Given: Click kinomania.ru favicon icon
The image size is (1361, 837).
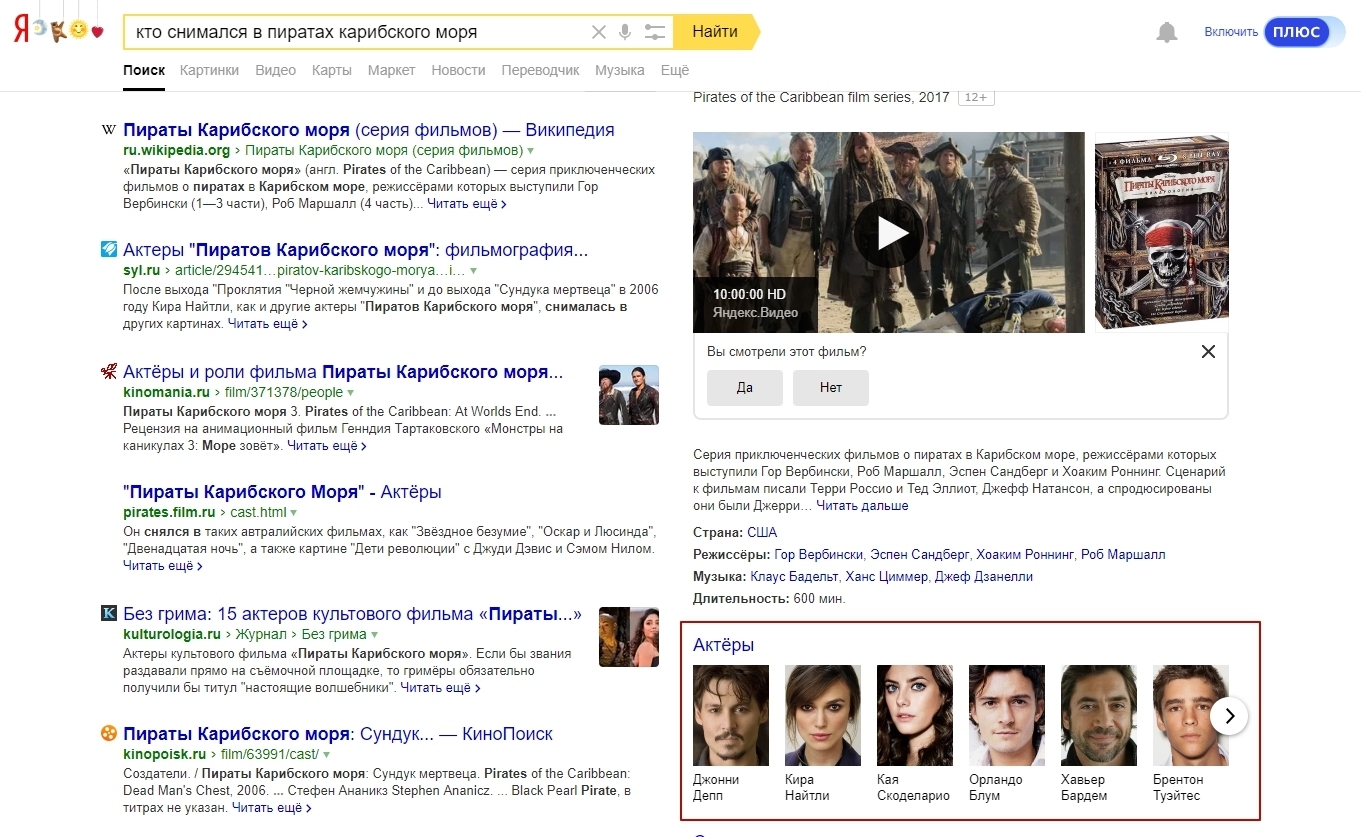Looking at the screenshot, I should [109, 372].
